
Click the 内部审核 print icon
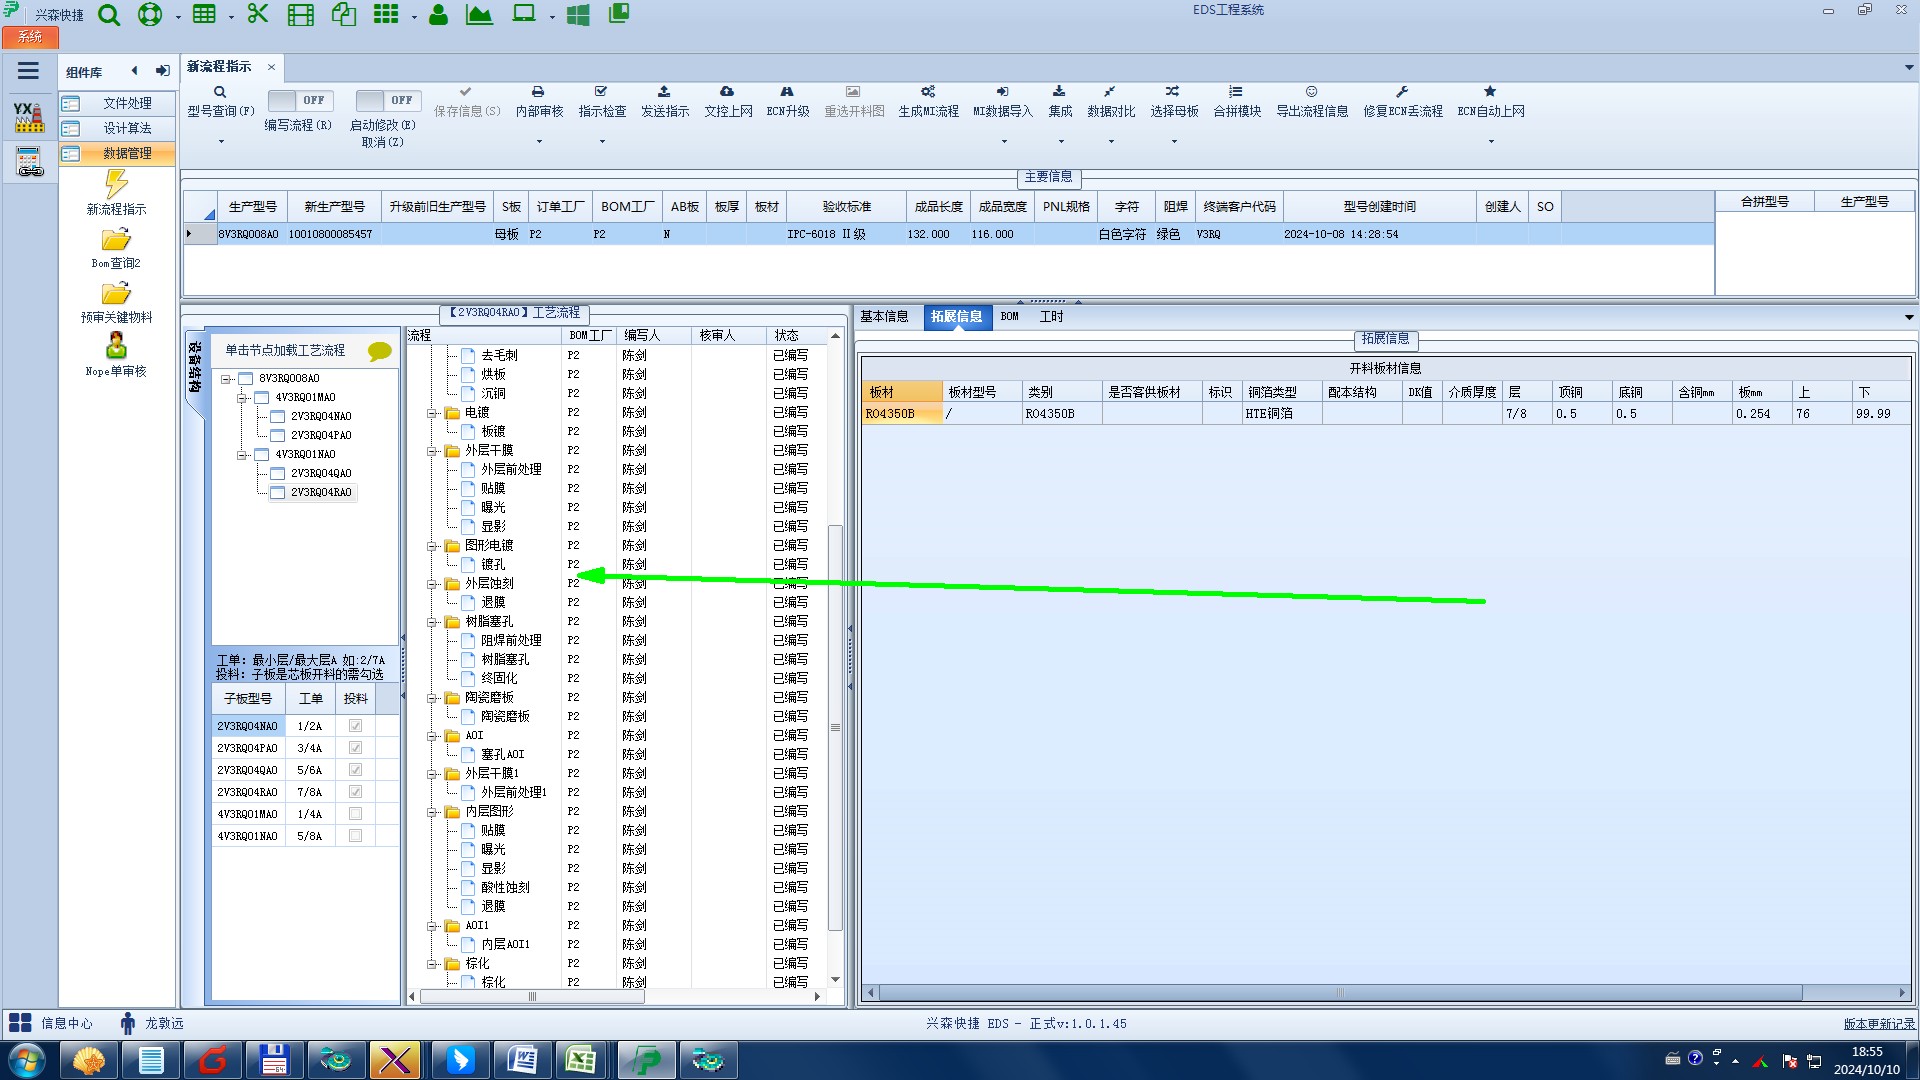click(x=538, y=92)
